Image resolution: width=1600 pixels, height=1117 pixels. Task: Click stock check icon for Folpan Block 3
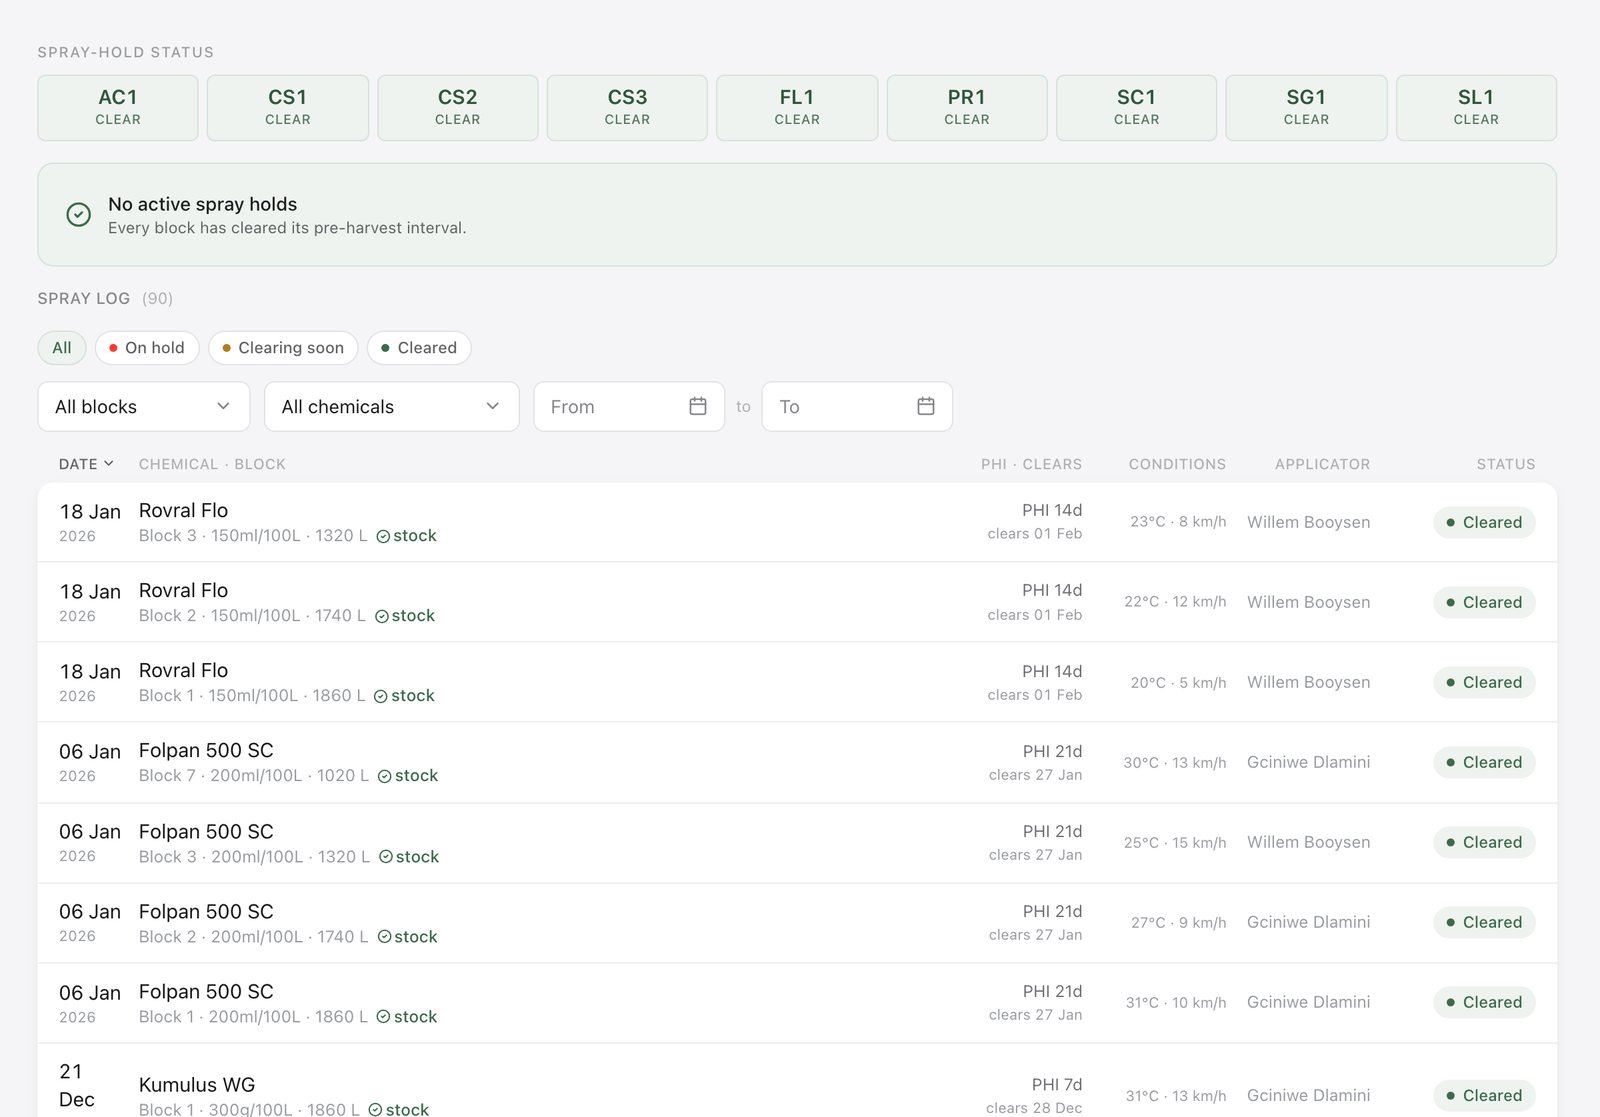386,856
